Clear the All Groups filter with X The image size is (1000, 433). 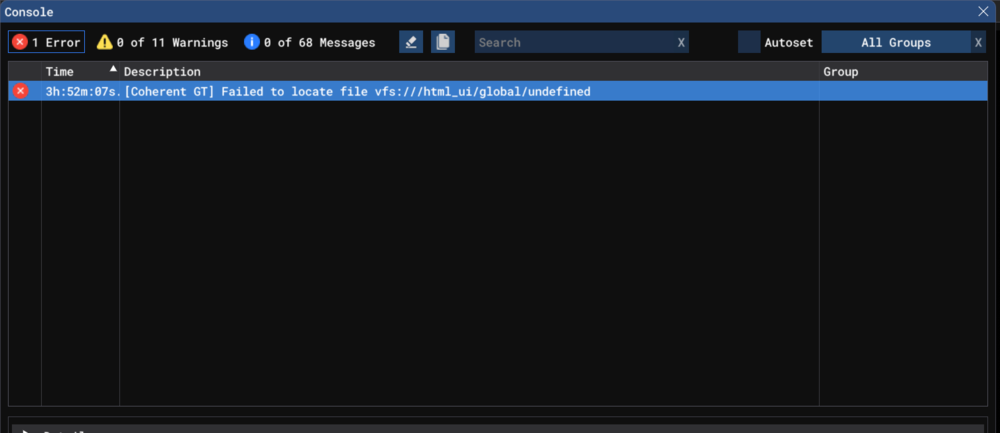click(x=978, y=42)
